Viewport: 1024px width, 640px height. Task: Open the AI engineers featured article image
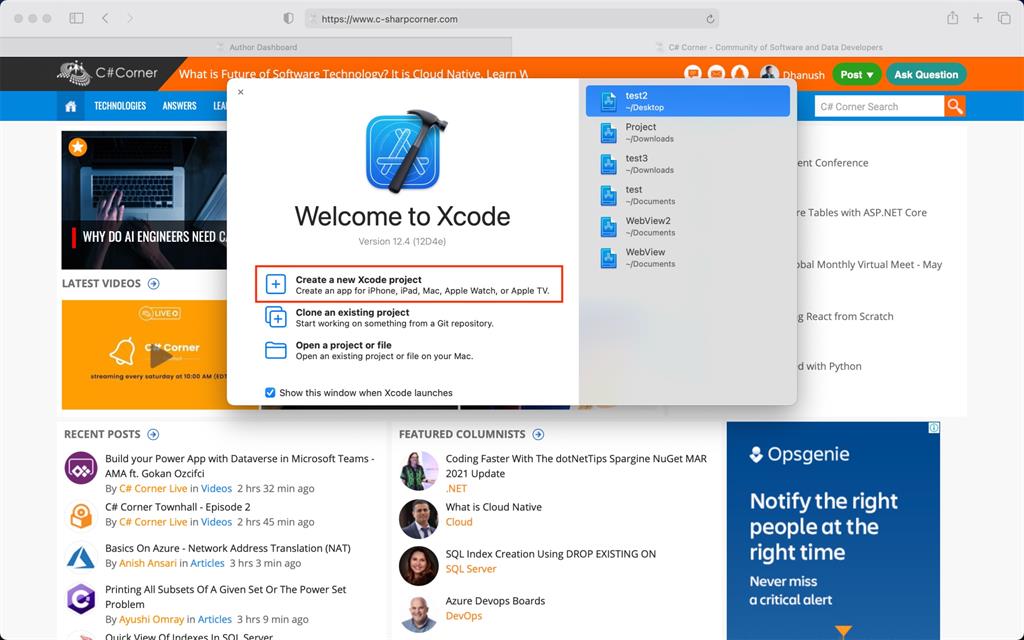(x=144, y=200)
